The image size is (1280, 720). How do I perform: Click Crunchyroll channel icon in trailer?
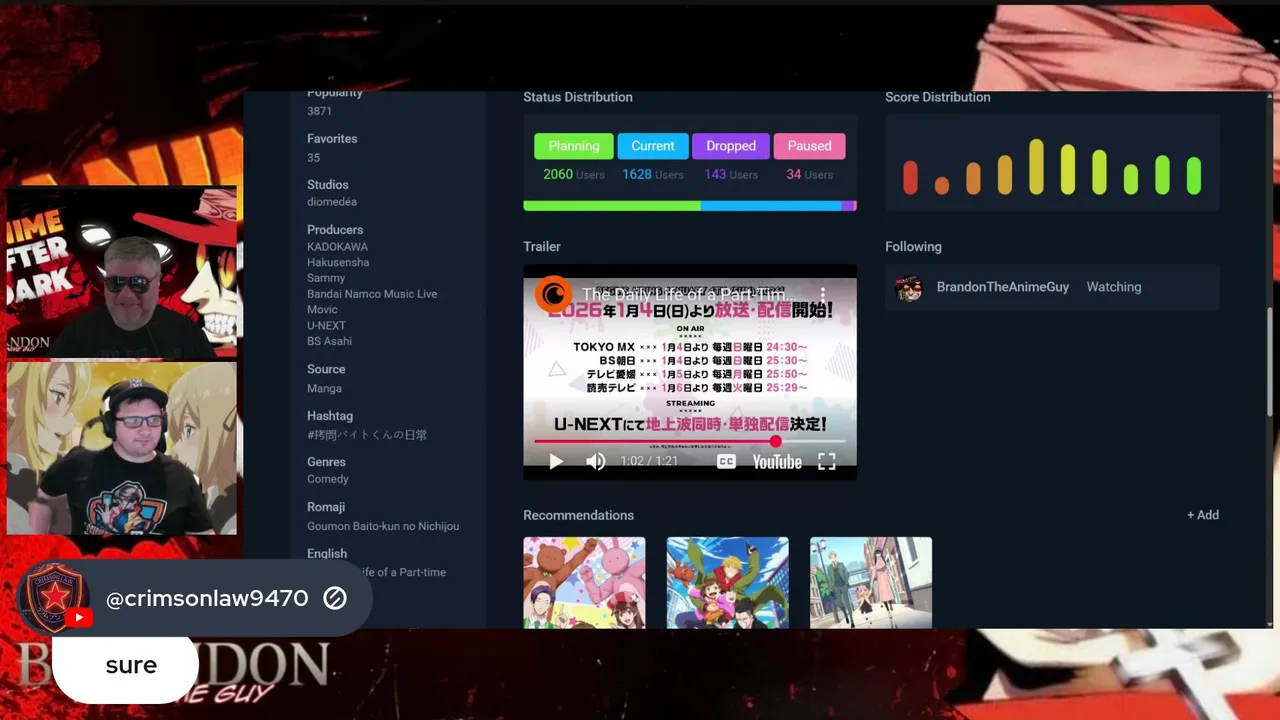(553, 294)
